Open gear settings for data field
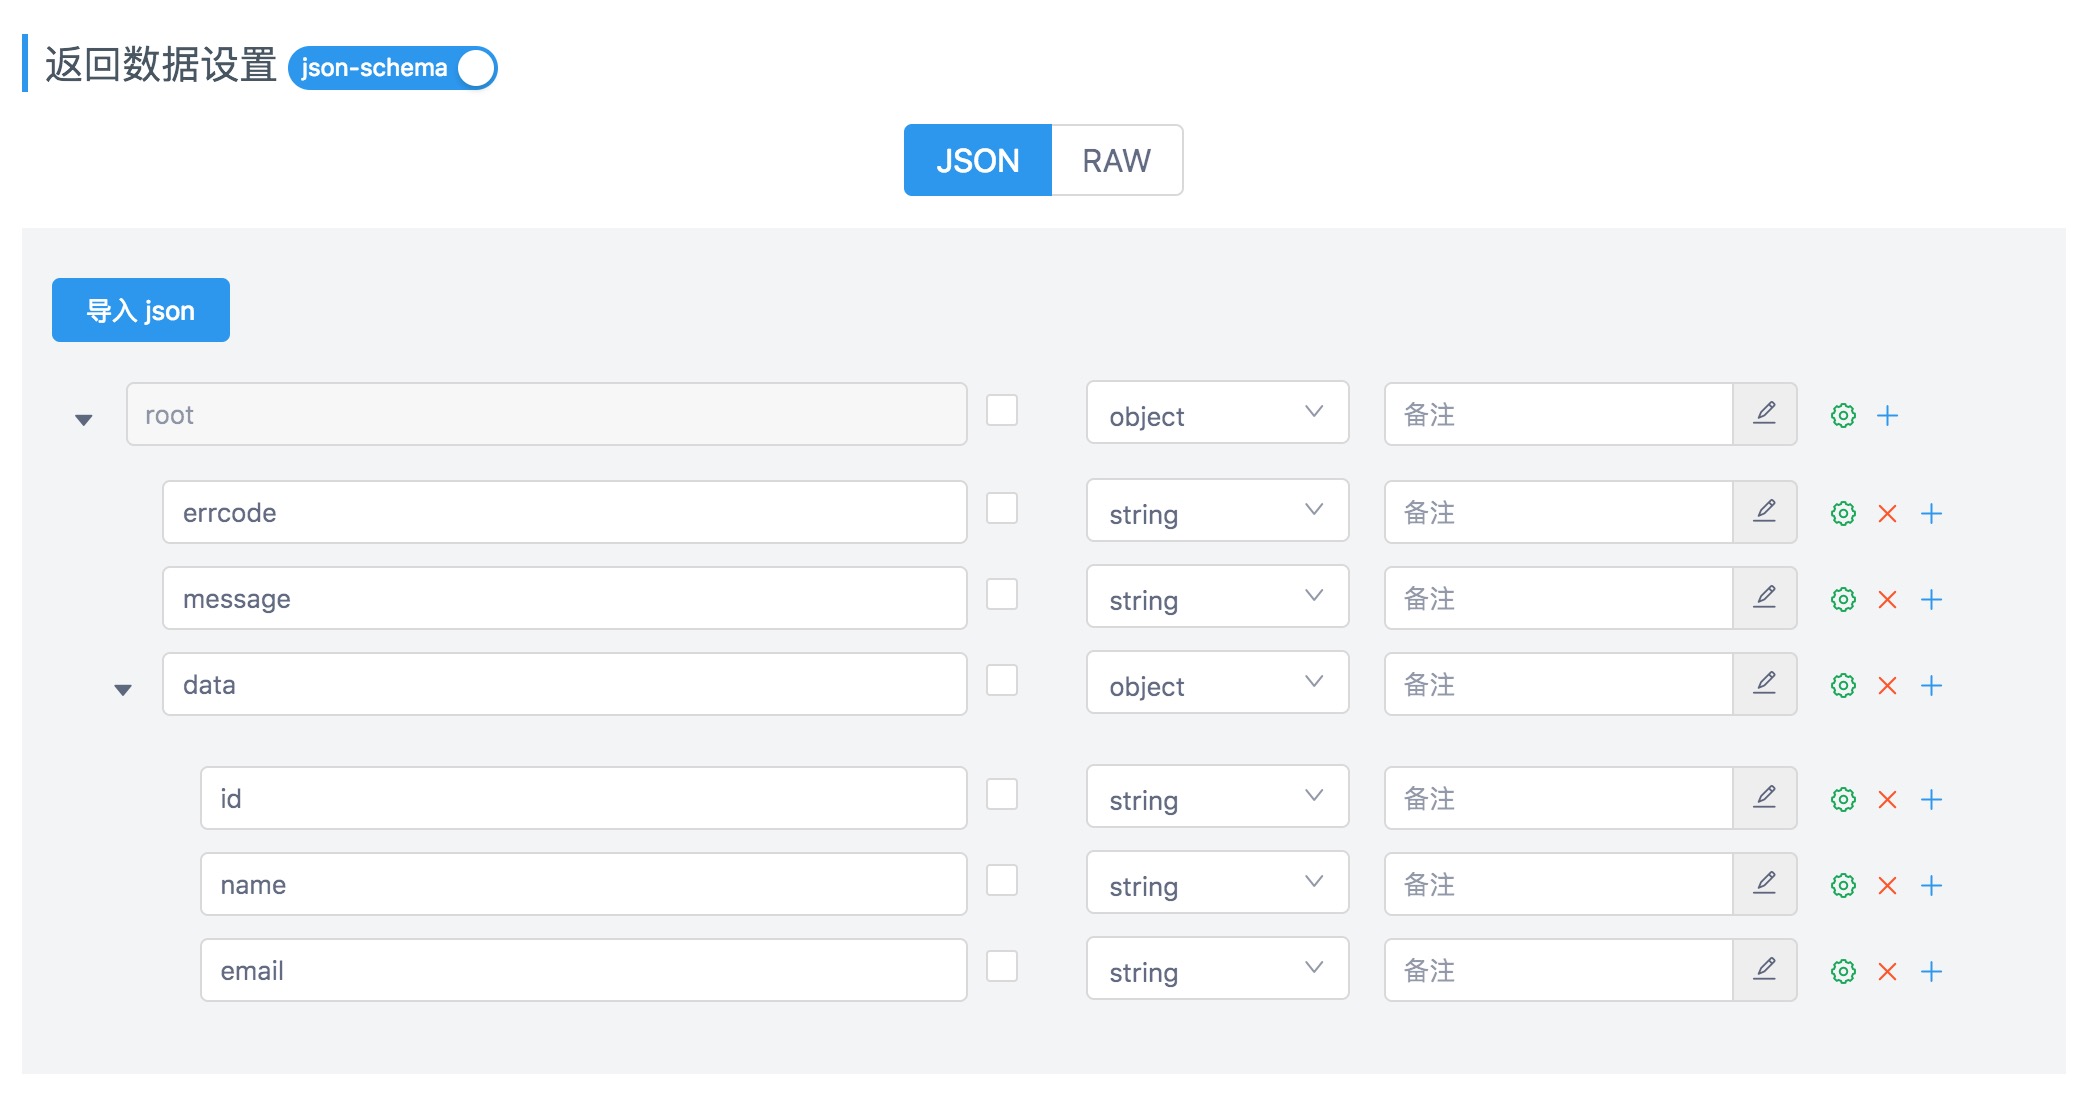This screenshot has height=1120, width=2100. click(1843, 685)
